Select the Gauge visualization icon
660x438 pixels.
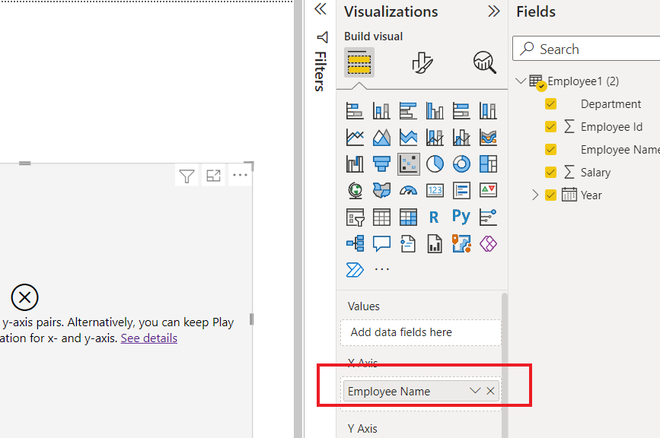tap(408, 191)
